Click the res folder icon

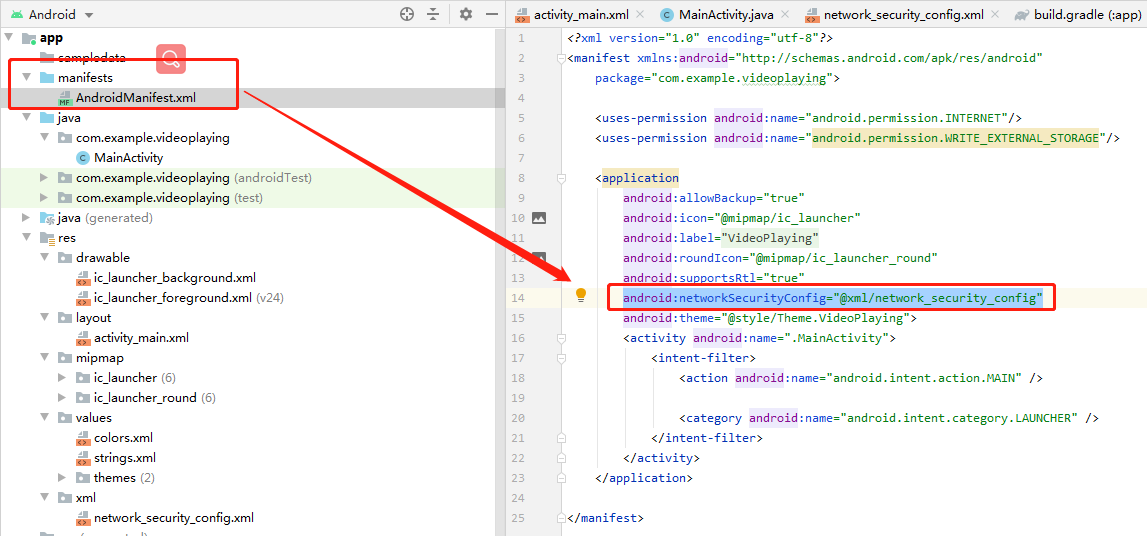pyautogui.click(x=47, y=238)
